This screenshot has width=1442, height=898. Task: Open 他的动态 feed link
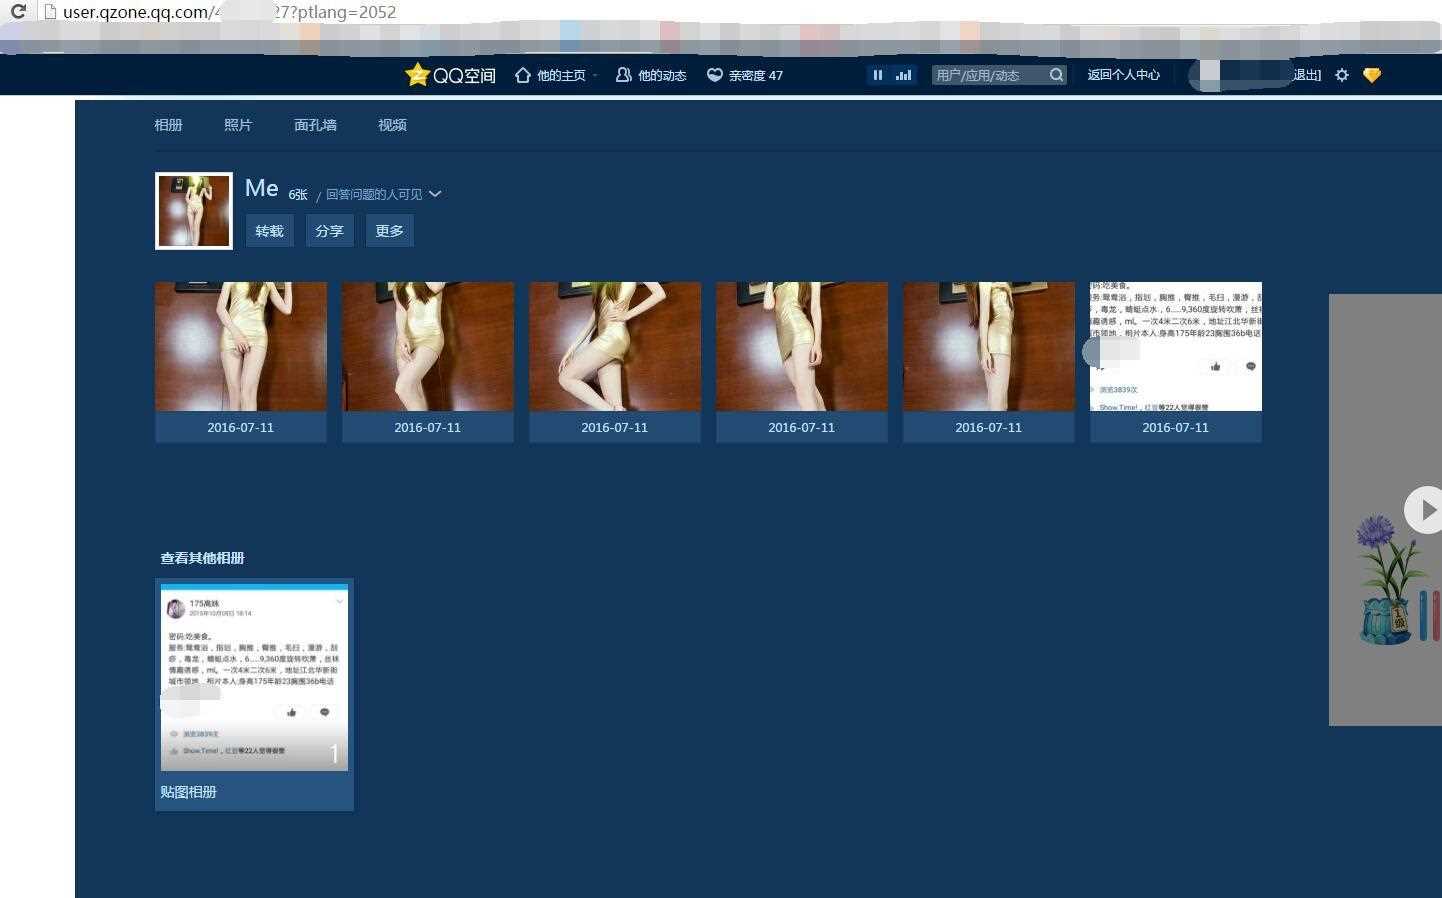click(651, 75)
